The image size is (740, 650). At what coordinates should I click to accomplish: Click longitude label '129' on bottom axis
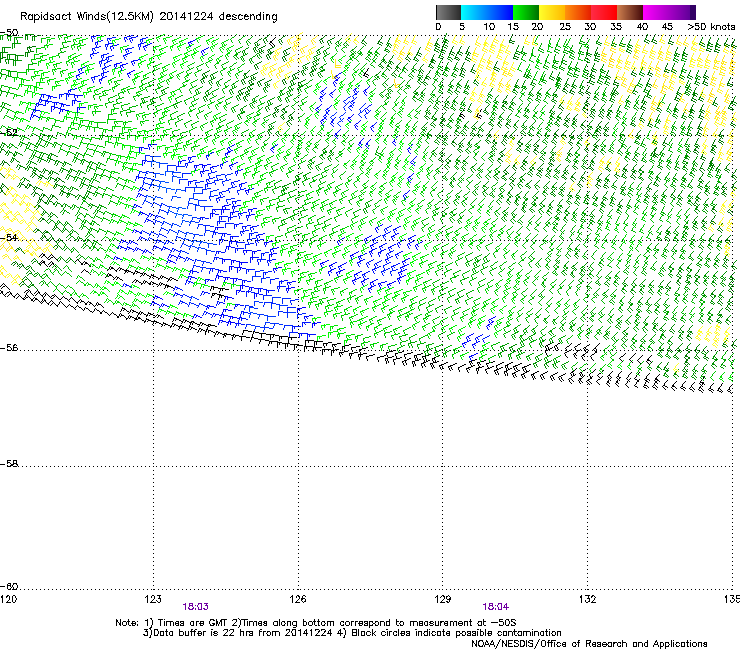[443, 599]
